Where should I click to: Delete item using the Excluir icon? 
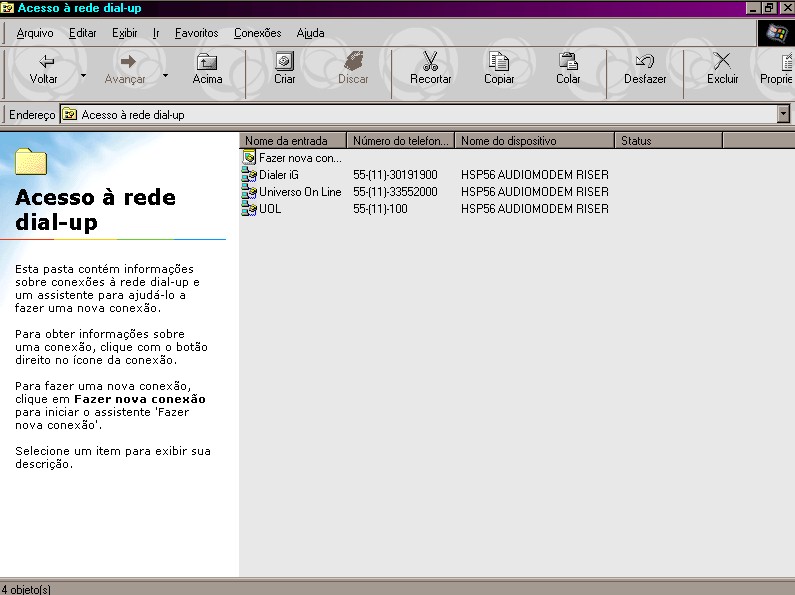pos(722,61)
